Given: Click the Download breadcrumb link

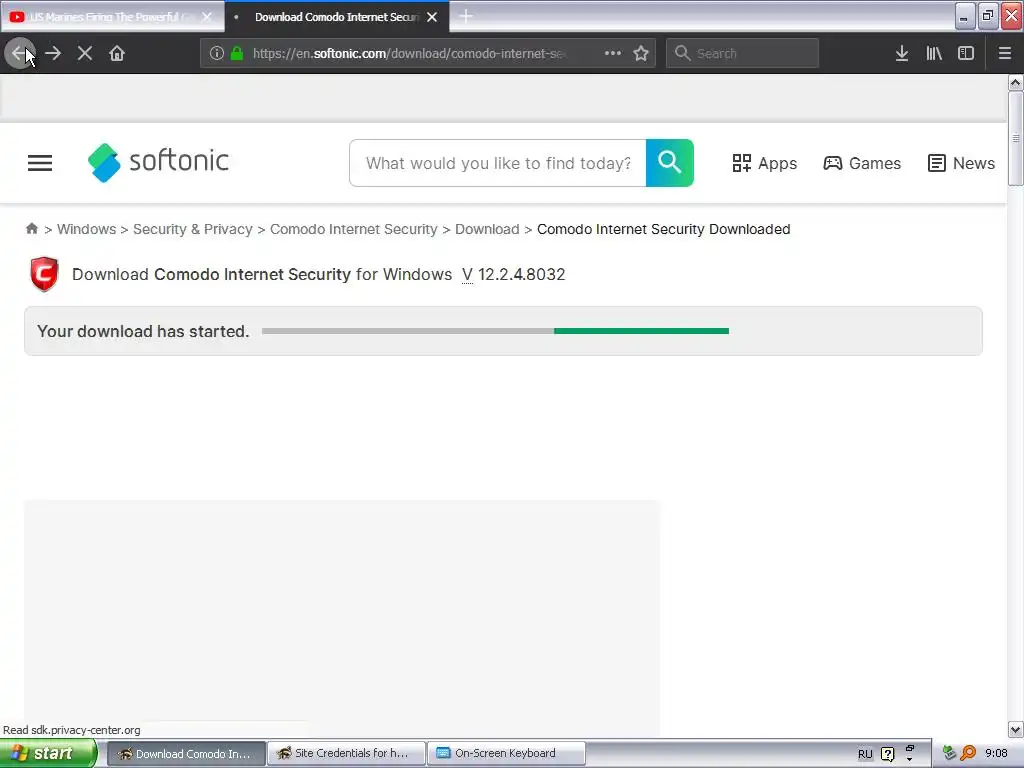Looking at the screenshot, I should 487,229.
